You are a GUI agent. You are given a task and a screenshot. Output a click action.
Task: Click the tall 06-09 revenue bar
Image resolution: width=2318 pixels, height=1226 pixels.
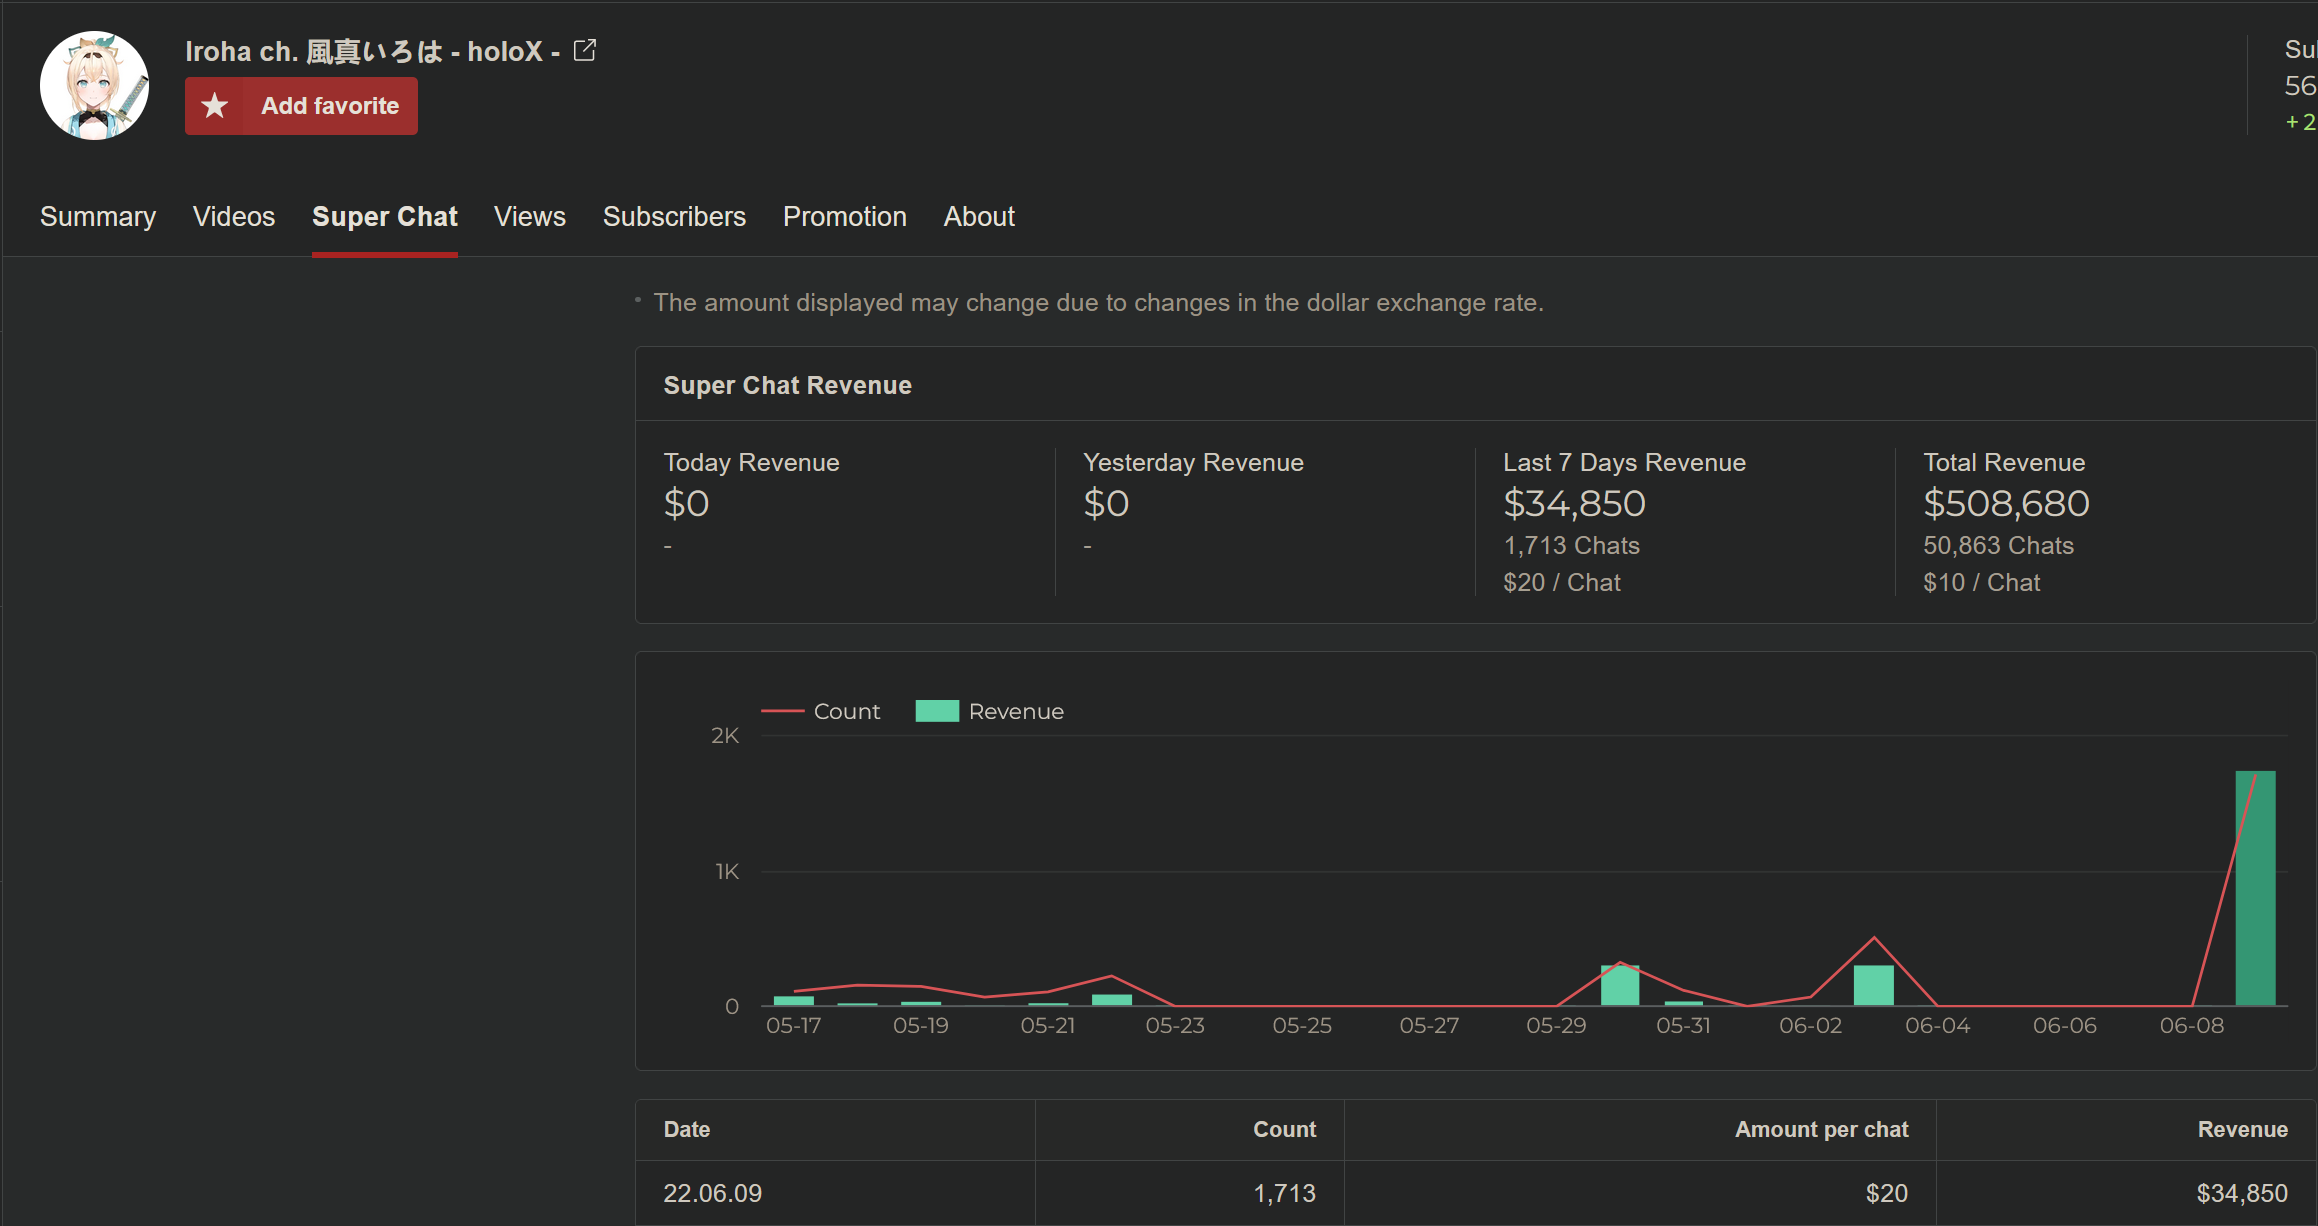(2255, 888)
